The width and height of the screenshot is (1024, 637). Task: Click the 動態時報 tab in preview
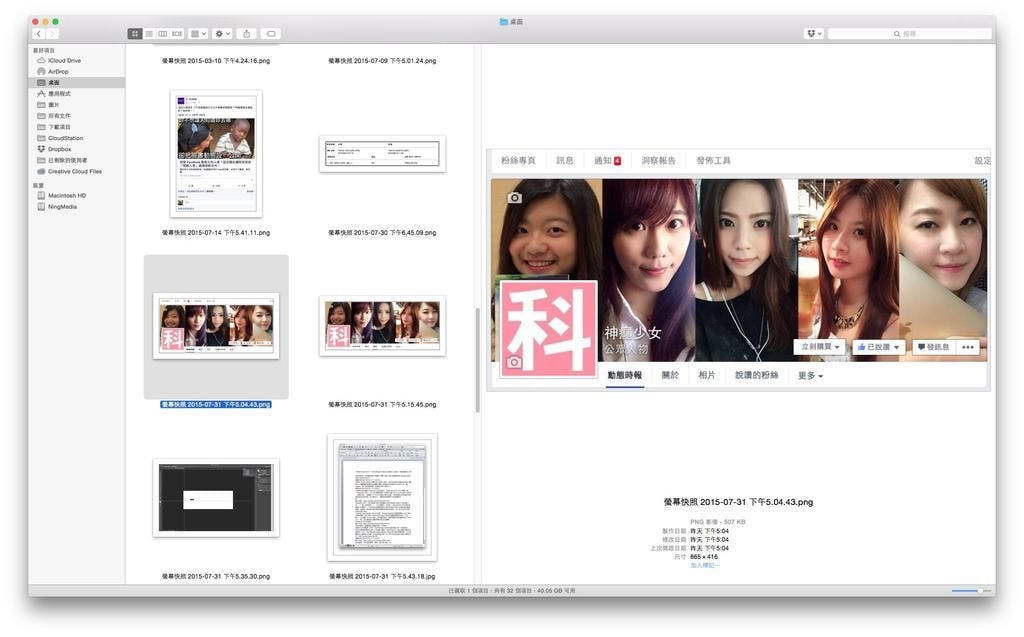[x=624, y=375]
